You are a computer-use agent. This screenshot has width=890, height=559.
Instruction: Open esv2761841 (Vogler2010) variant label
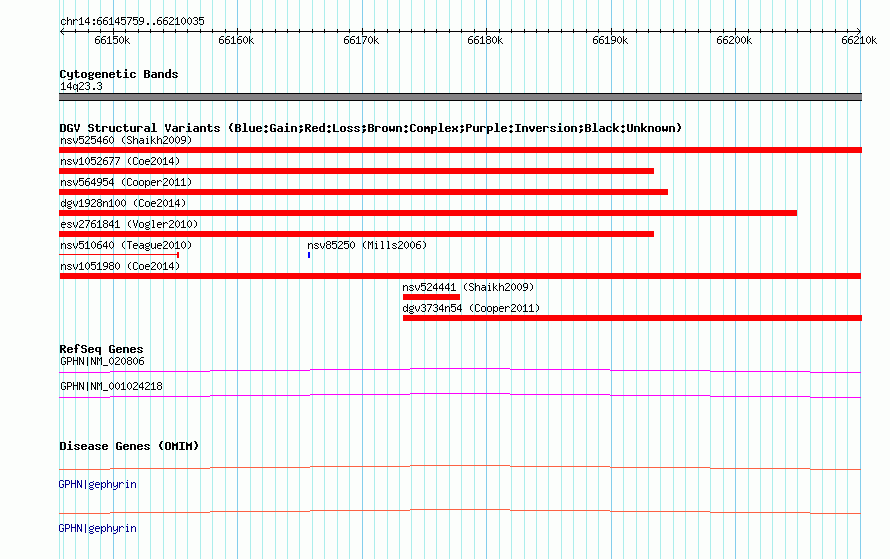[x=129, y=224]
